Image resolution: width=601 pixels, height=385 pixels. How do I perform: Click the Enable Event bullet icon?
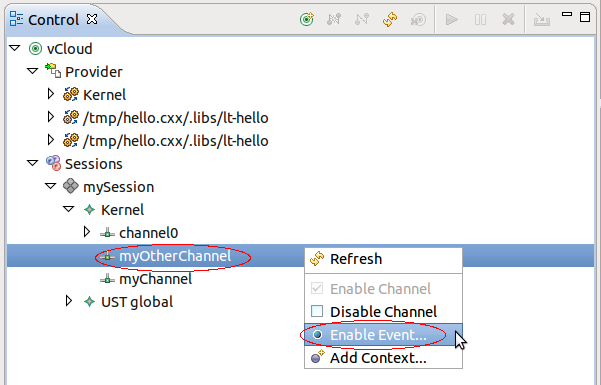[x=317, y=335]
